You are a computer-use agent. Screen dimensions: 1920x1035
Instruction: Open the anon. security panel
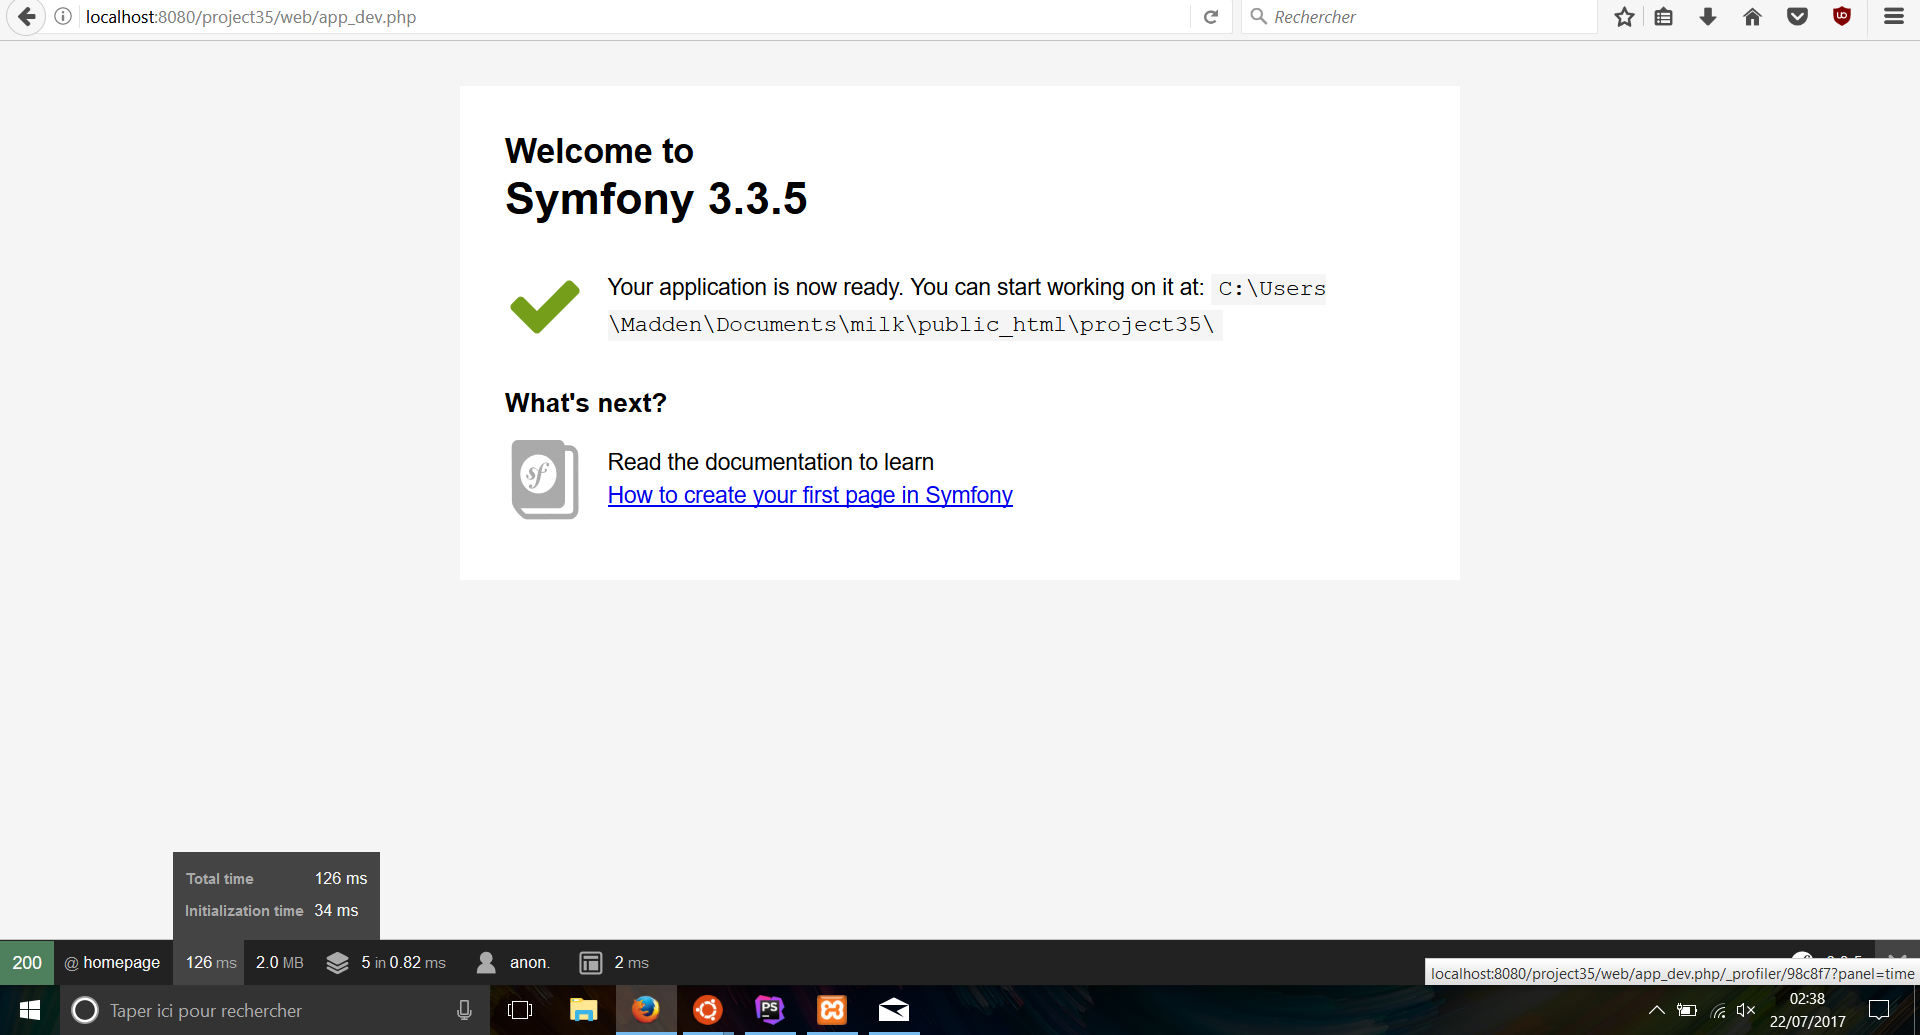point(530,962)
